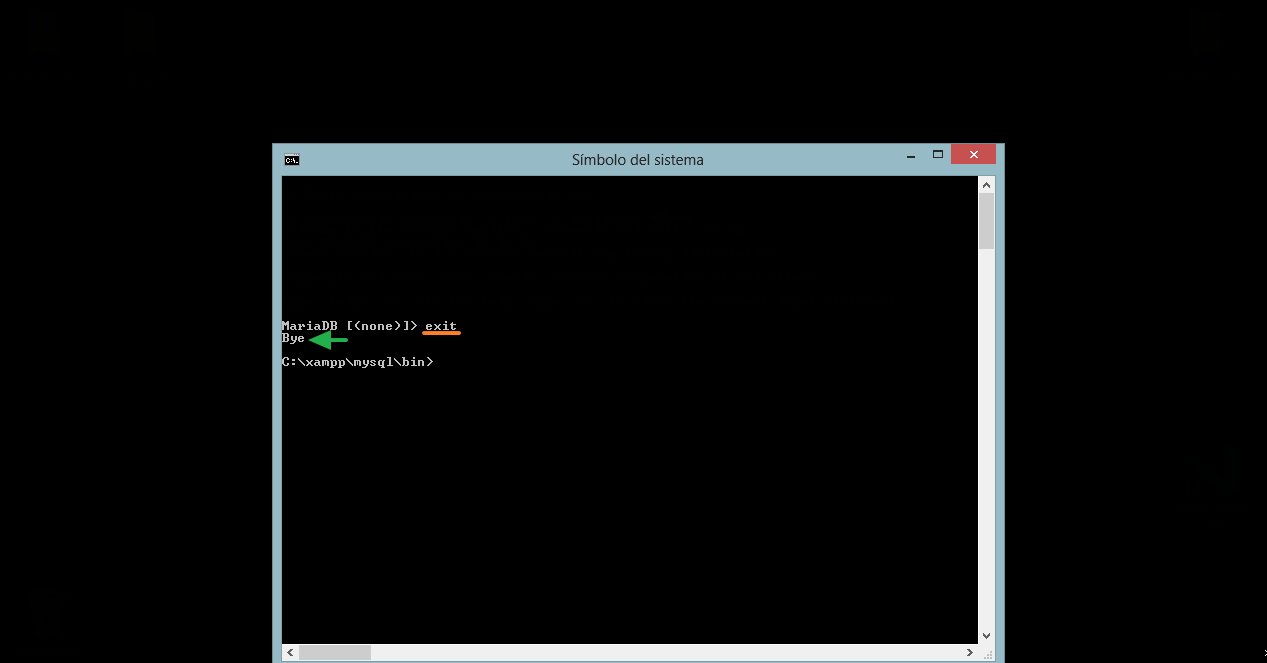Click the scroll down arrow on the vertical scrollbar

(986, 634)
